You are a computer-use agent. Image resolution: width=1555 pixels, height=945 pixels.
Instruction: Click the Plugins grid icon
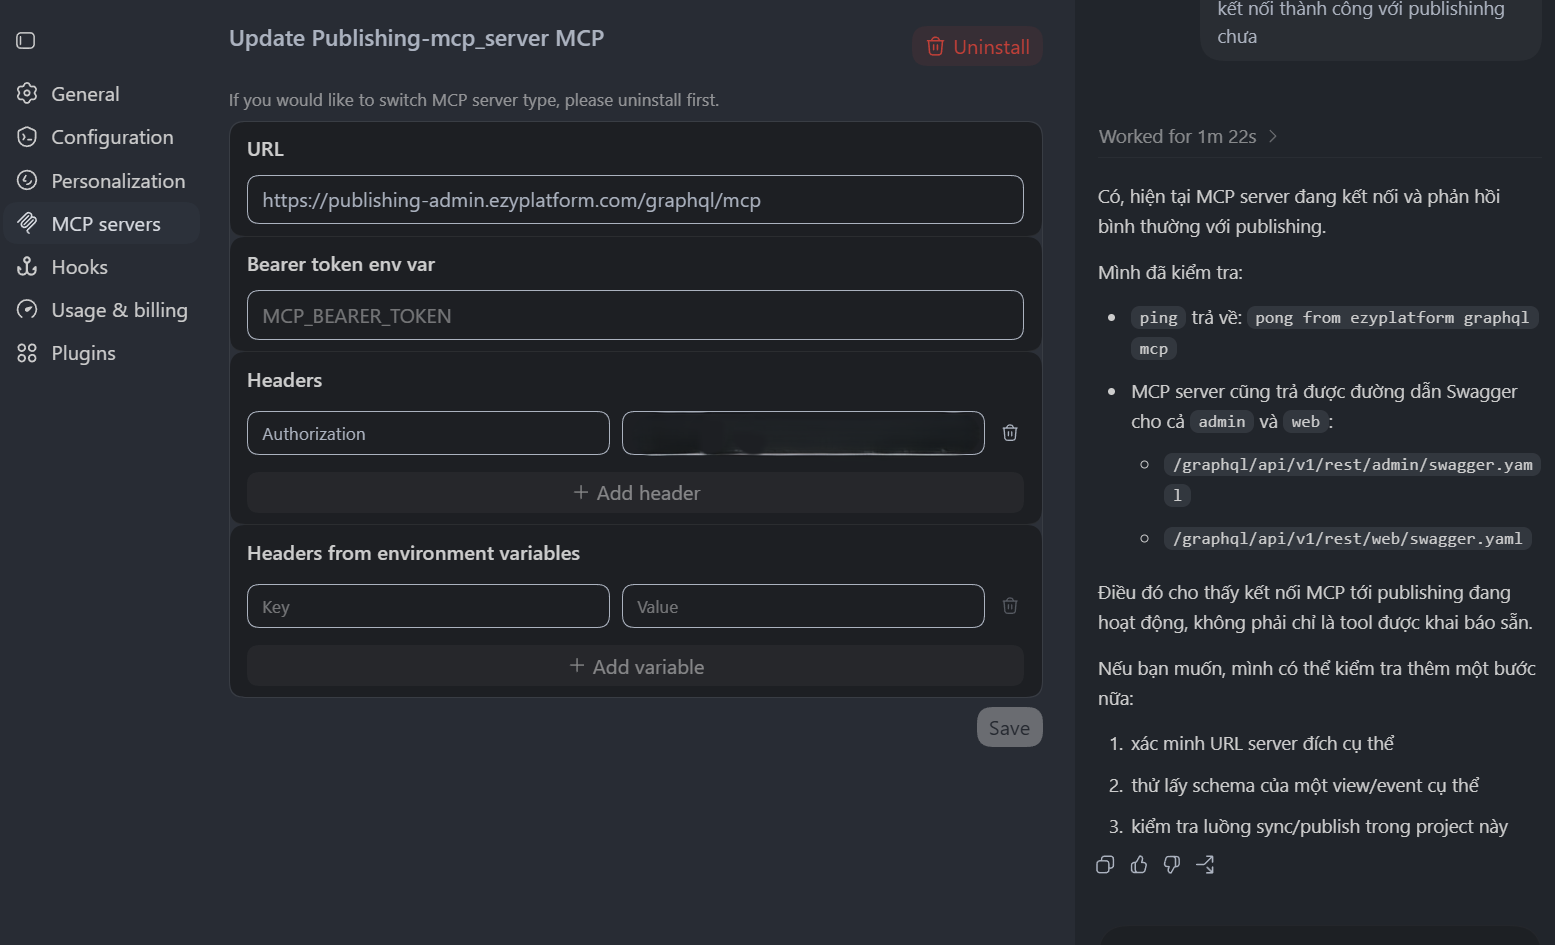[x=27, y=353]
